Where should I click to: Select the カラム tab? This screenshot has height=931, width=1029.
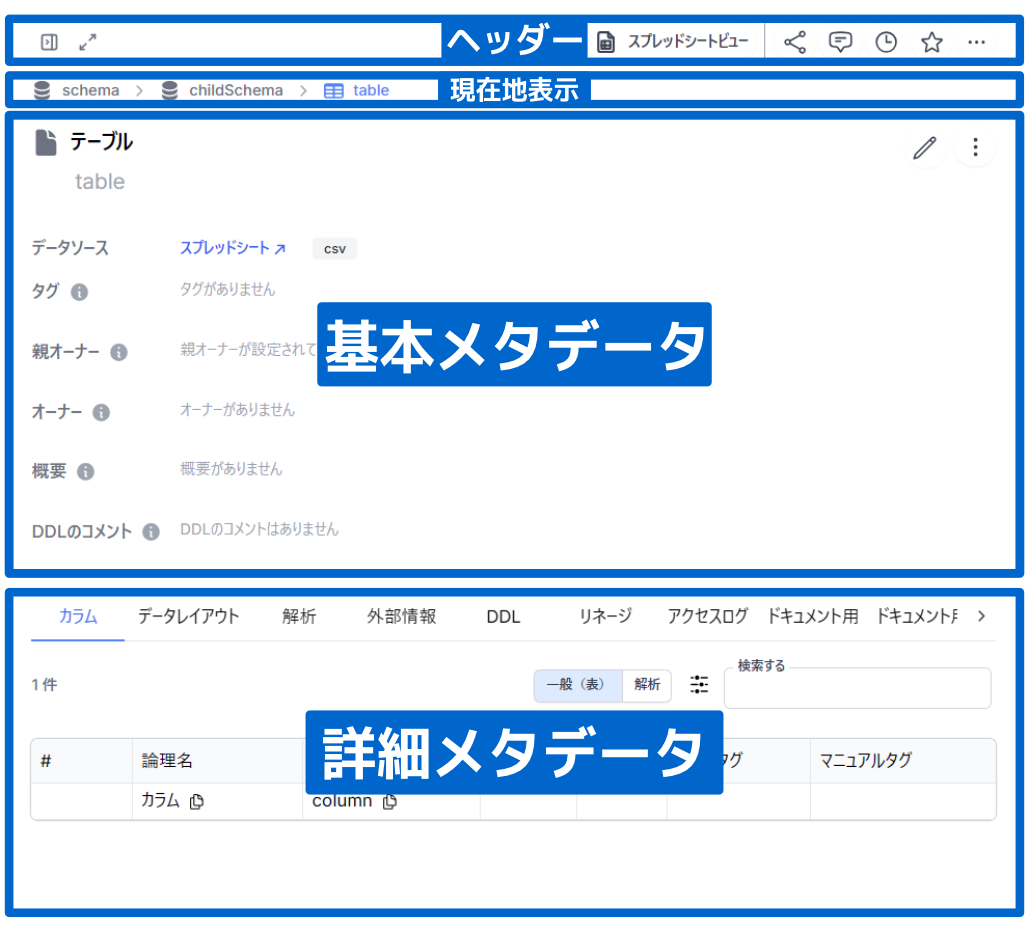78,617
